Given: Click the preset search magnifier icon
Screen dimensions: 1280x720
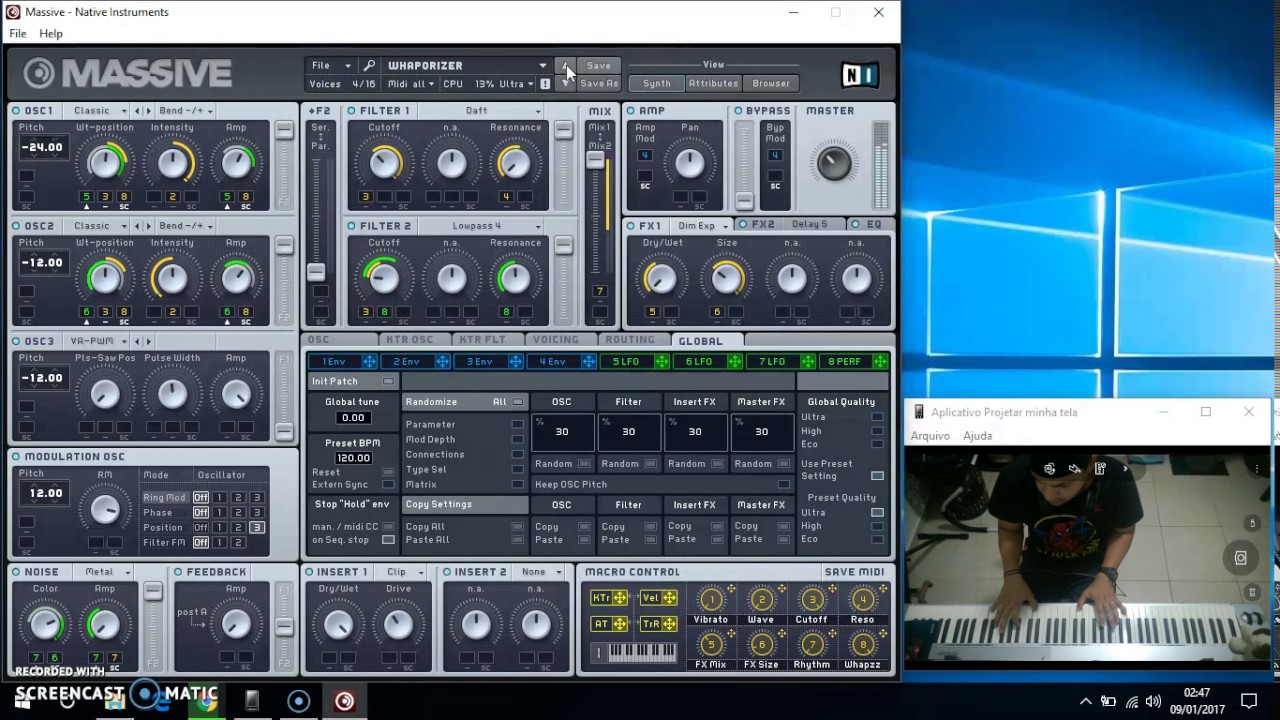Looking at the screenshot, I should click(x=369, y=66).
